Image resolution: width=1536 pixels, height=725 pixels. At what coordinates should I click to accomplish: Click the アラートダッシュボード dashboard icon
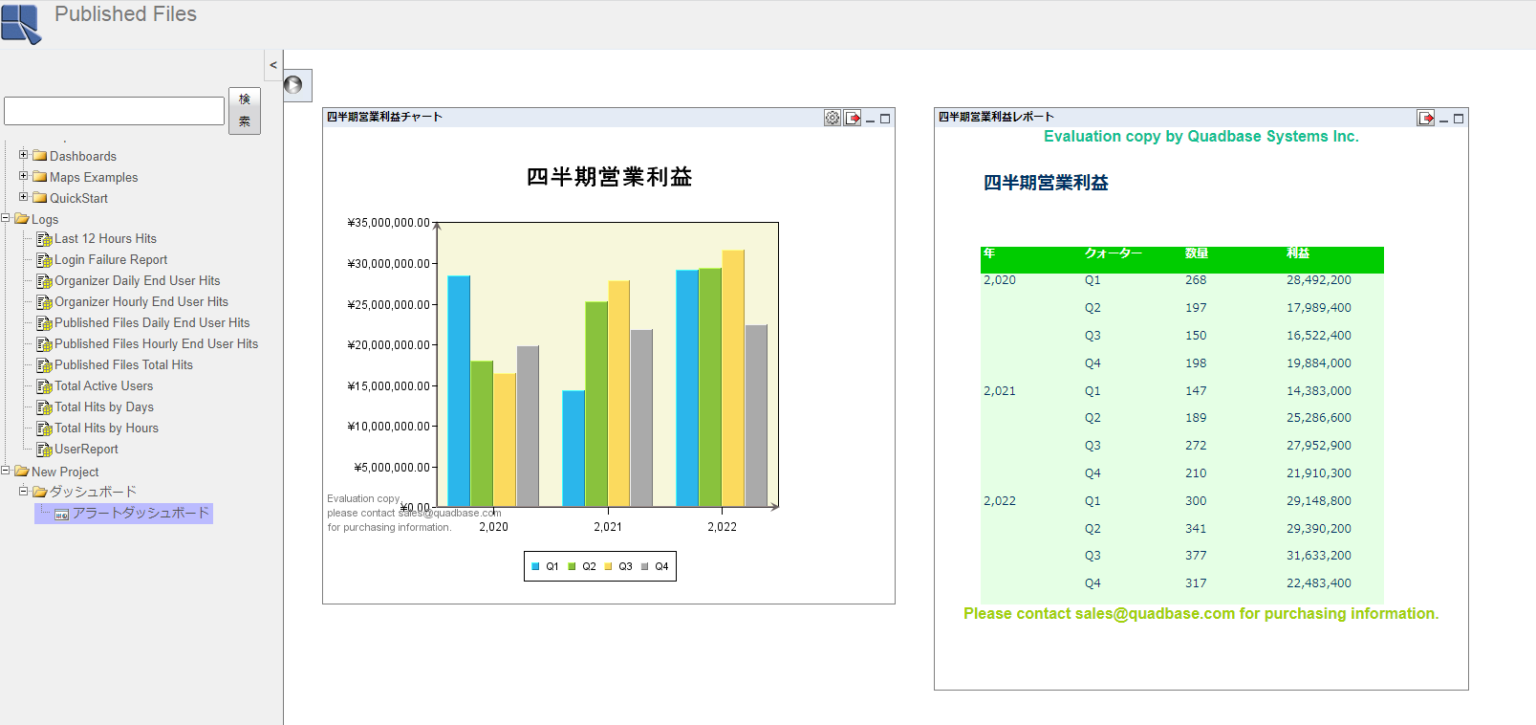pyautogui.click(x=61, y=514)
